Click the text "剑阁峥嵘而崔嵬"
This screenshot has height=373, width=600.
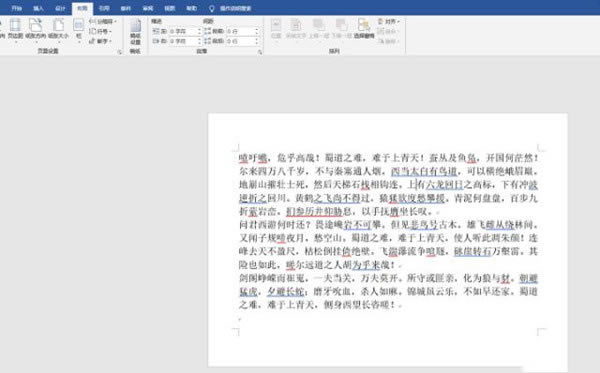(272, 278)
